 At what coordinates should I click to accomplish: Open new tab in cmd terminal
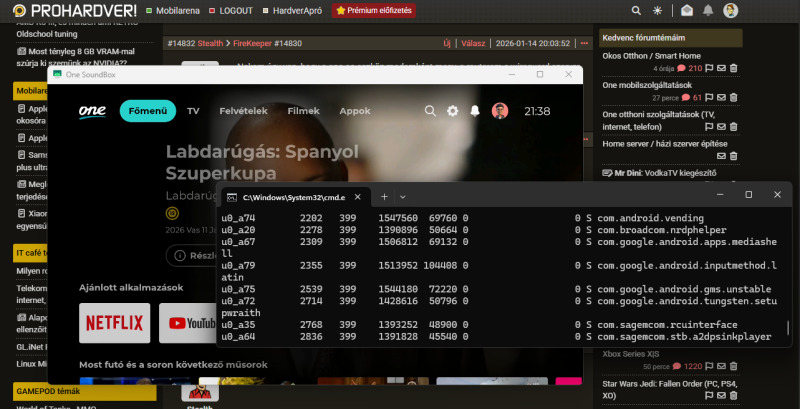[384, 197]
